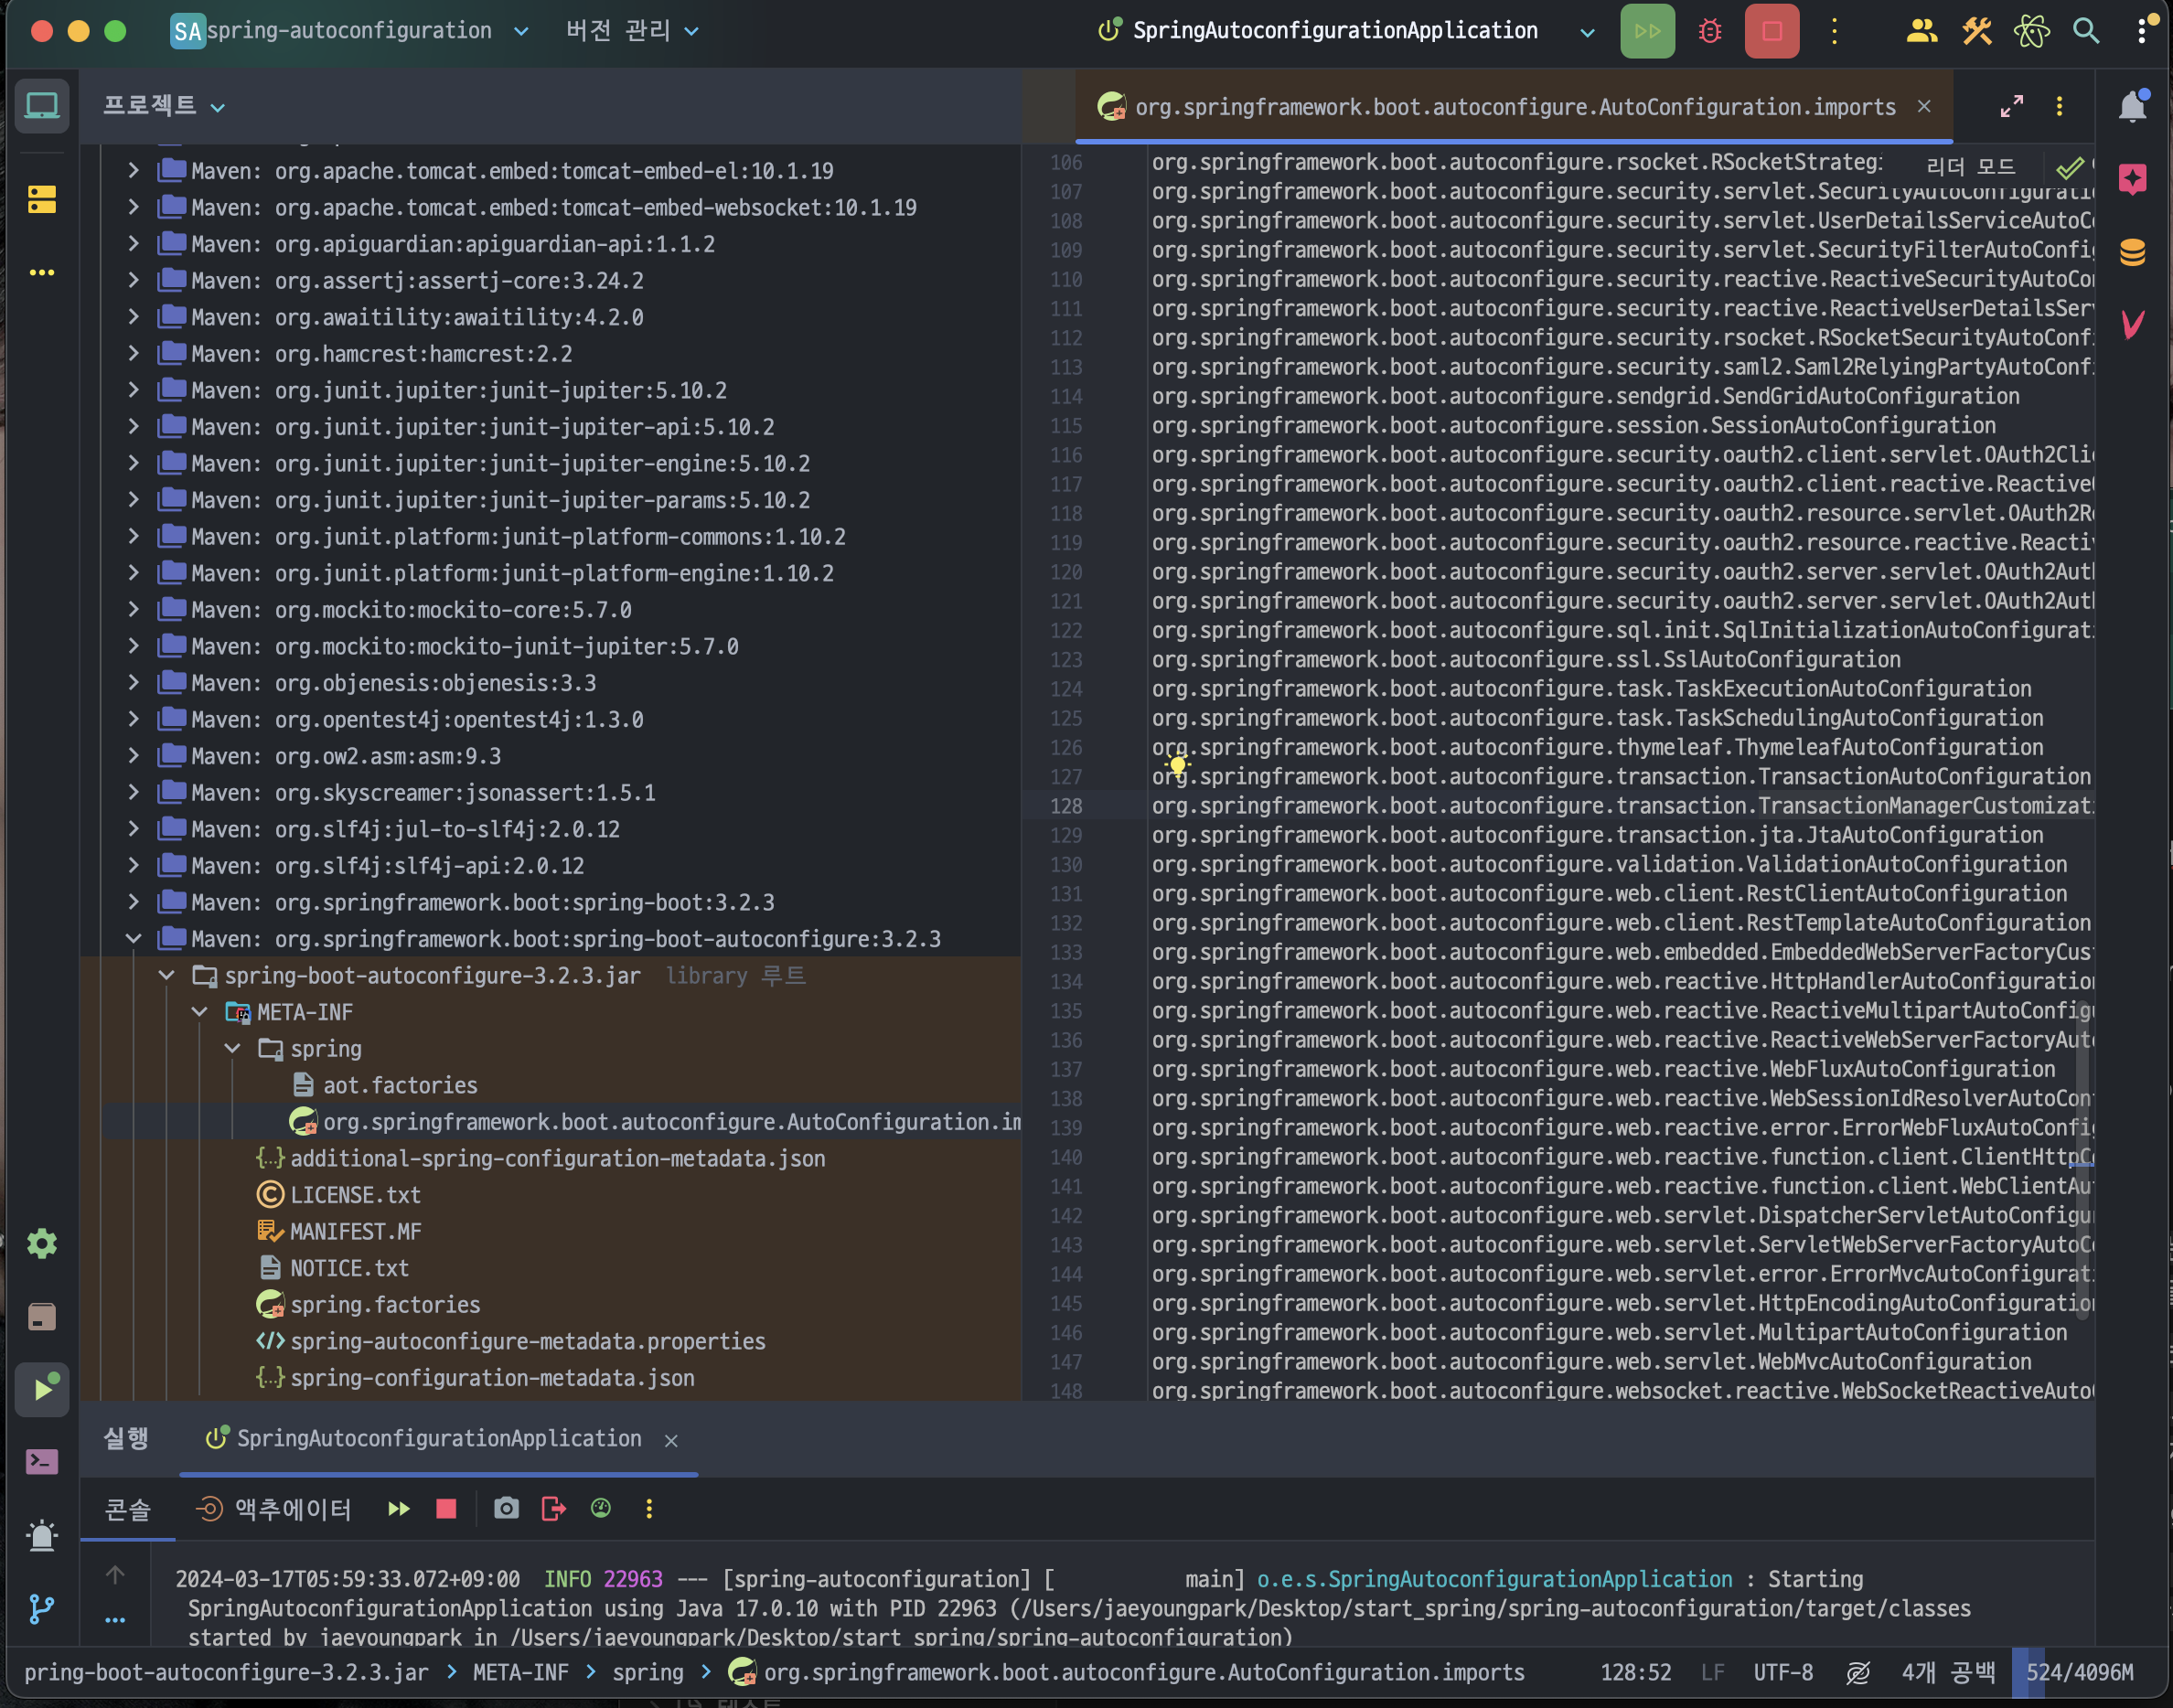This screenshot has height=1708, width=2173.
Task: Expand Maven slf4j-api:2.0.12 node
Action: click(x=133, y=865)
